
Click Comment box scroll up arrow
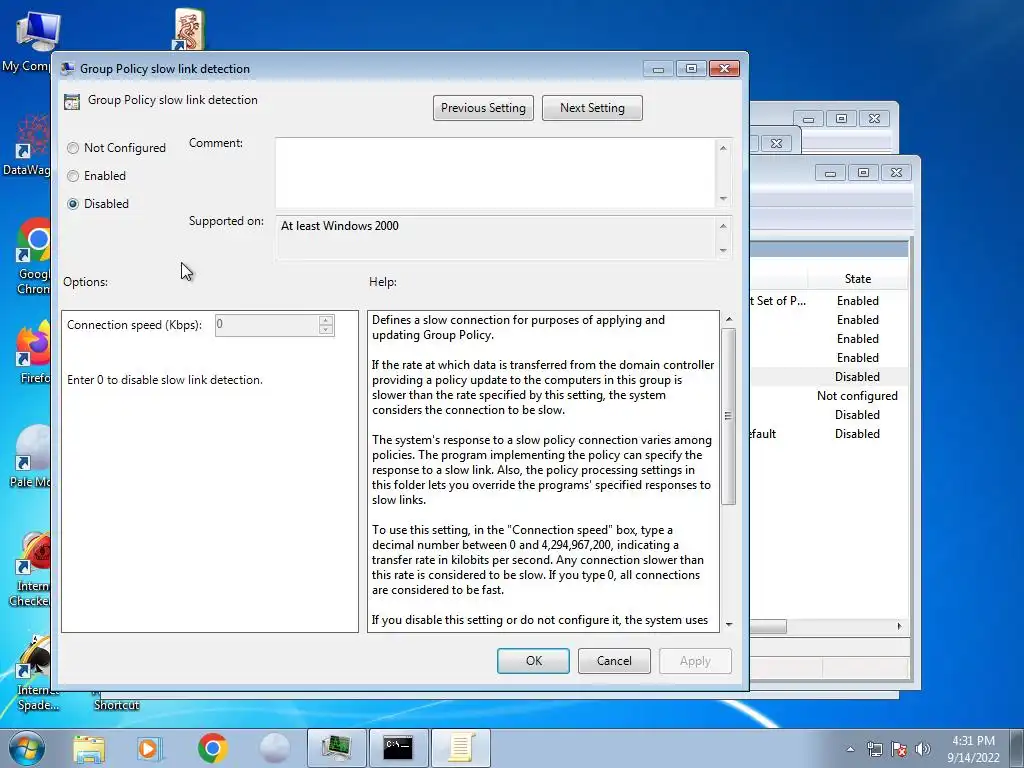[x=723, y=148]
